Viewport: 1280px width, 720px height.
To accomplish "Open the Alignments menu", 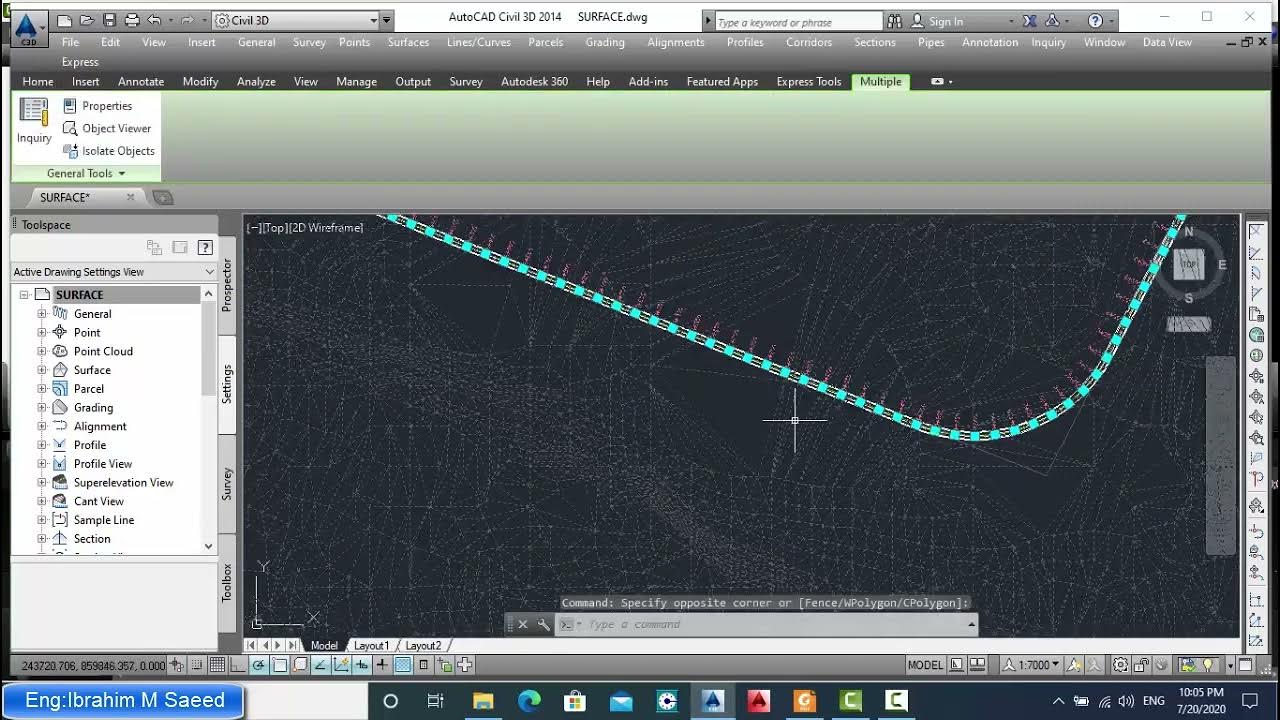I will (675, 42).
